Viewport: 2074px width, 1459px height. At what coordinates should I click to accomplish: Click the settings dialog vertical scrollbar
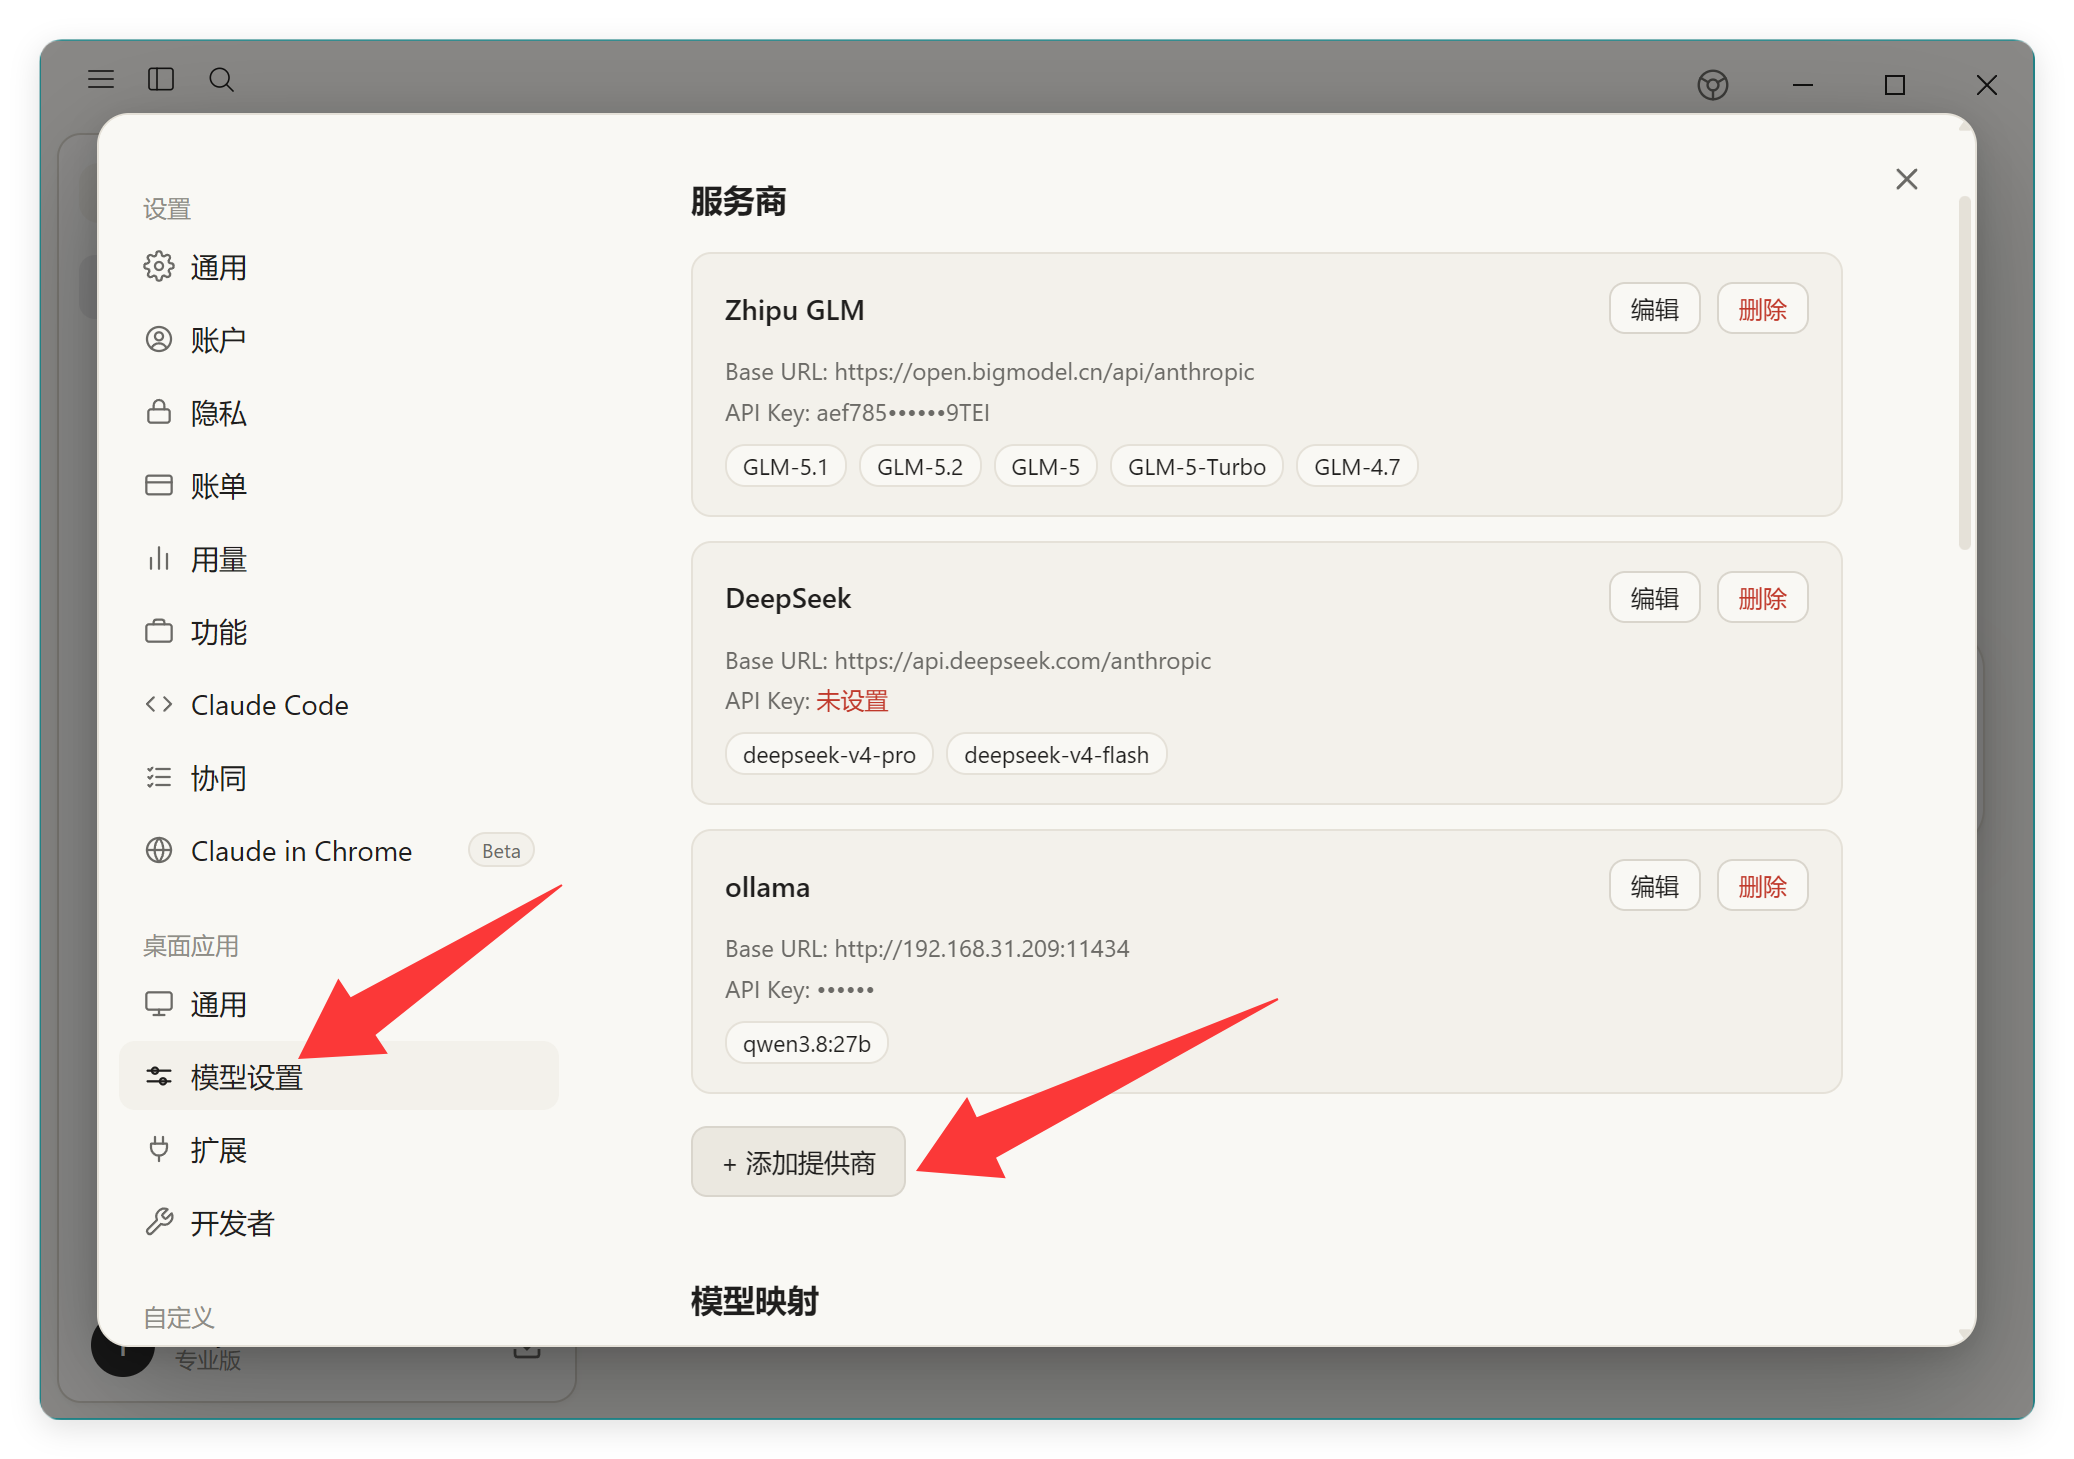coord(1964,372)
